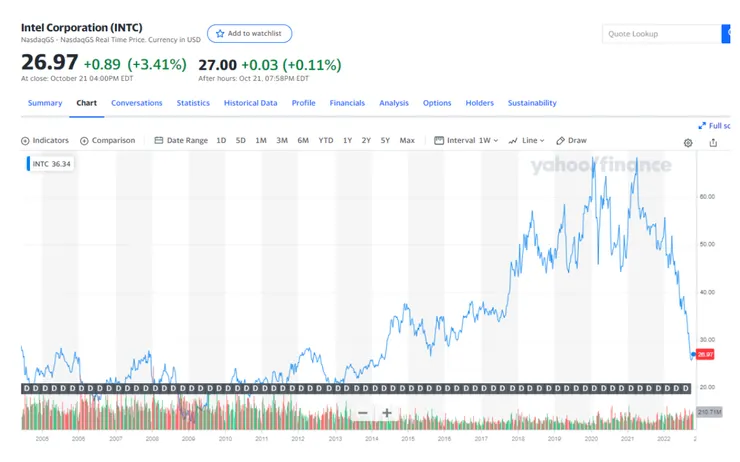This screenshot has height=462, width=740.
Task: Zoom out with the minus button
Action: 363,413
